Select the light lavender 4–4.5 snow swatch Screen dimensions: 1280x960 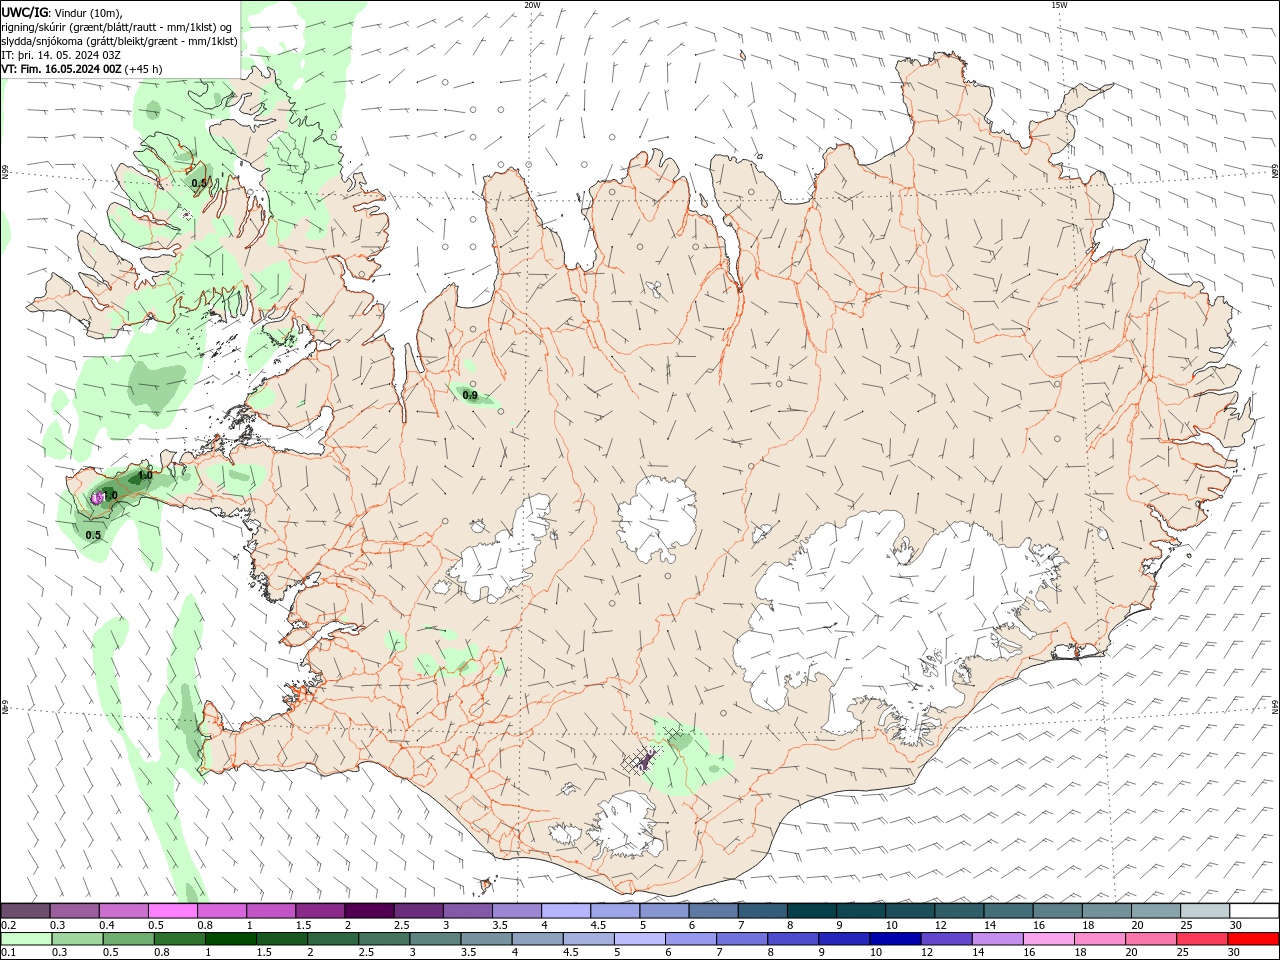[x=566, y=911]
